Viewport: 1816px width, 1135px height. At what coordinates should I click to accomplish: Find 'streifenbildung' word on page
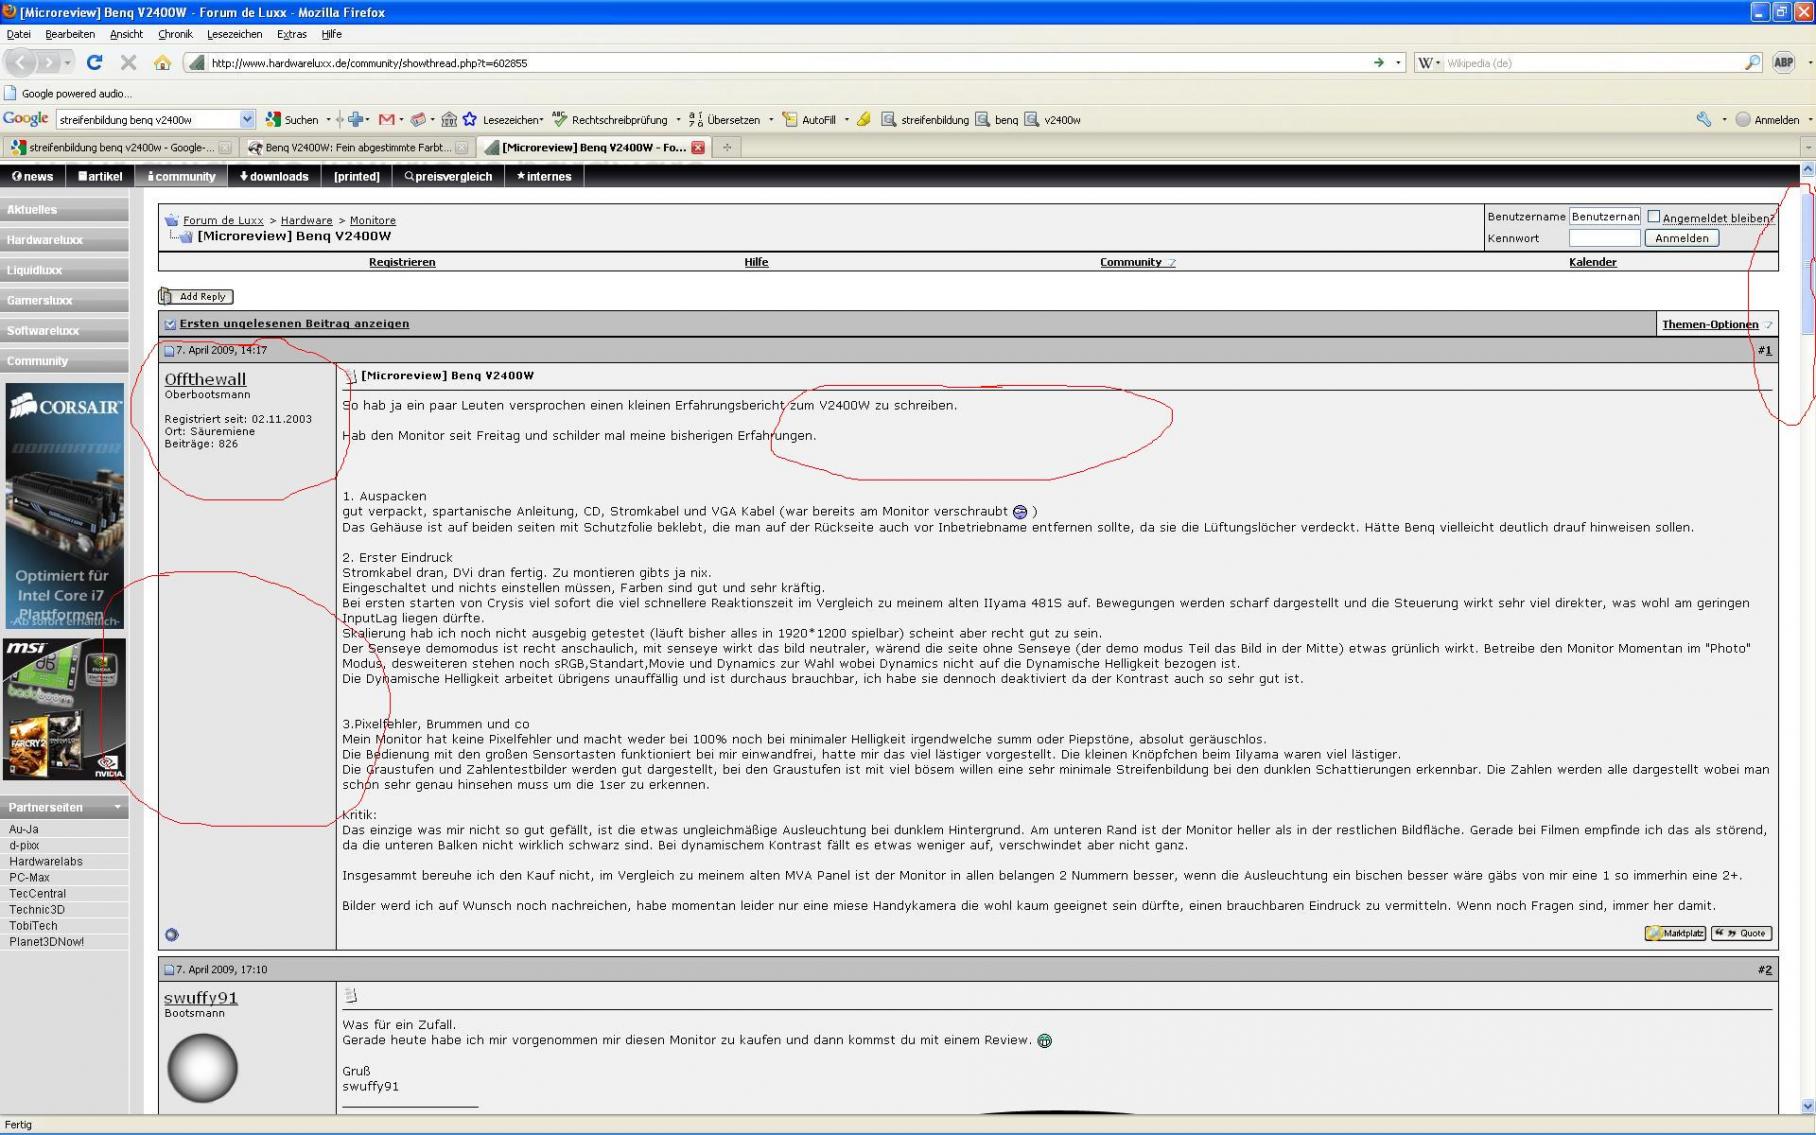coord(926,119)
